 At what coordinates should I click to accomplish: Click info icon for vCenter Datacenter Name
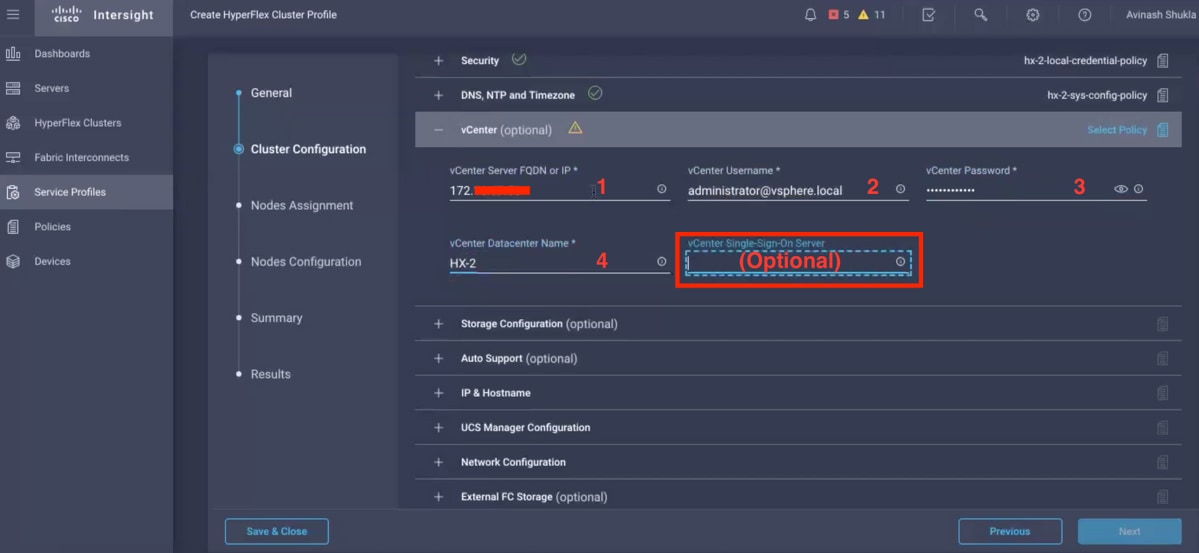coord(661,262)
